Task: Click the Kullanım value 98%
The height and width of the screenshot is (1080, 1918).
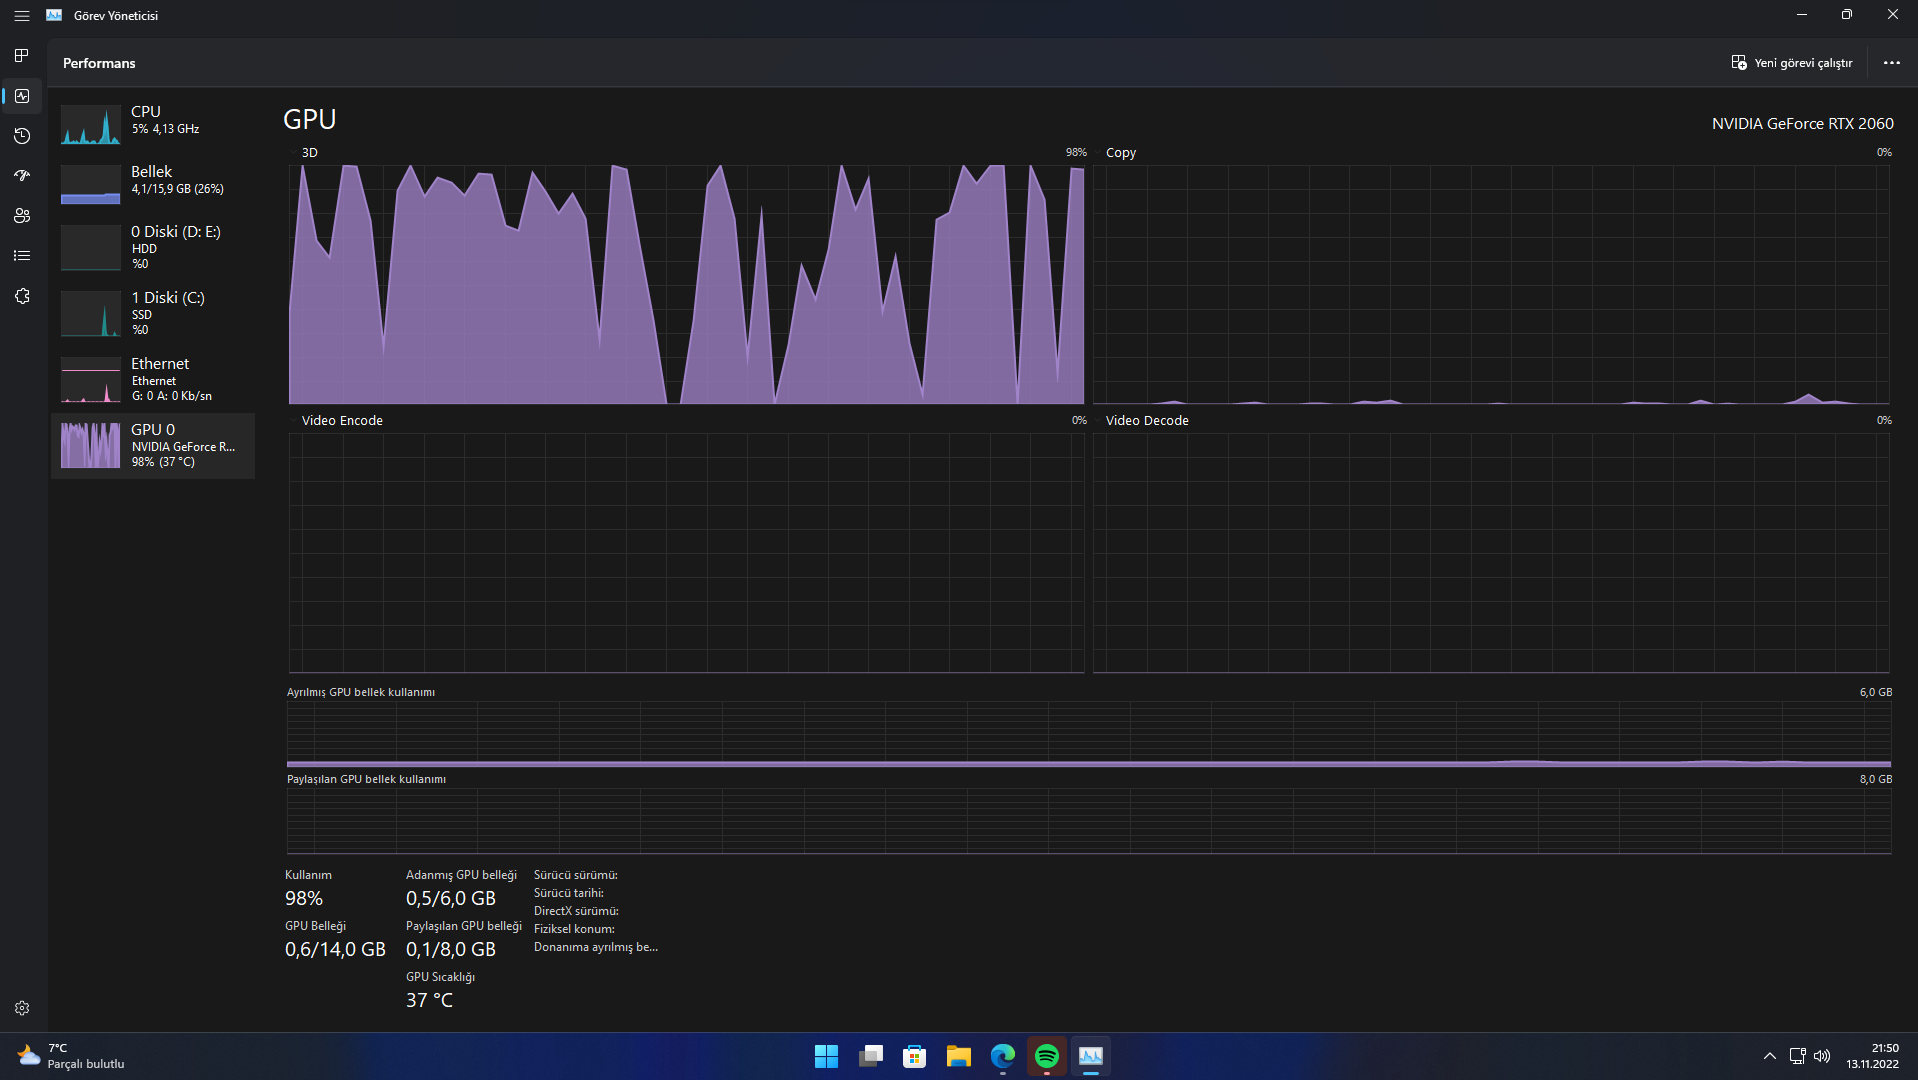Action: pyautogui.click(x=304, y=899)
